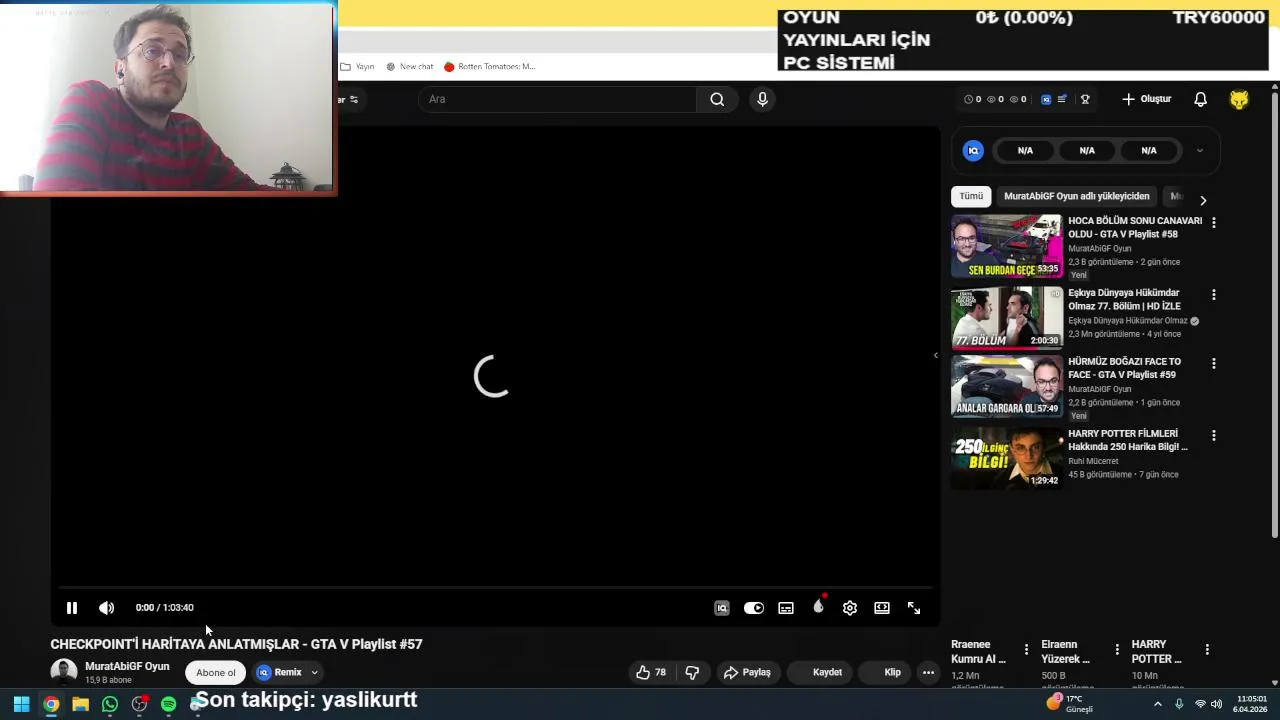Click the first N/A stat pill
This screenshot has width=1280, height=720.
(x=1025, y=151)
